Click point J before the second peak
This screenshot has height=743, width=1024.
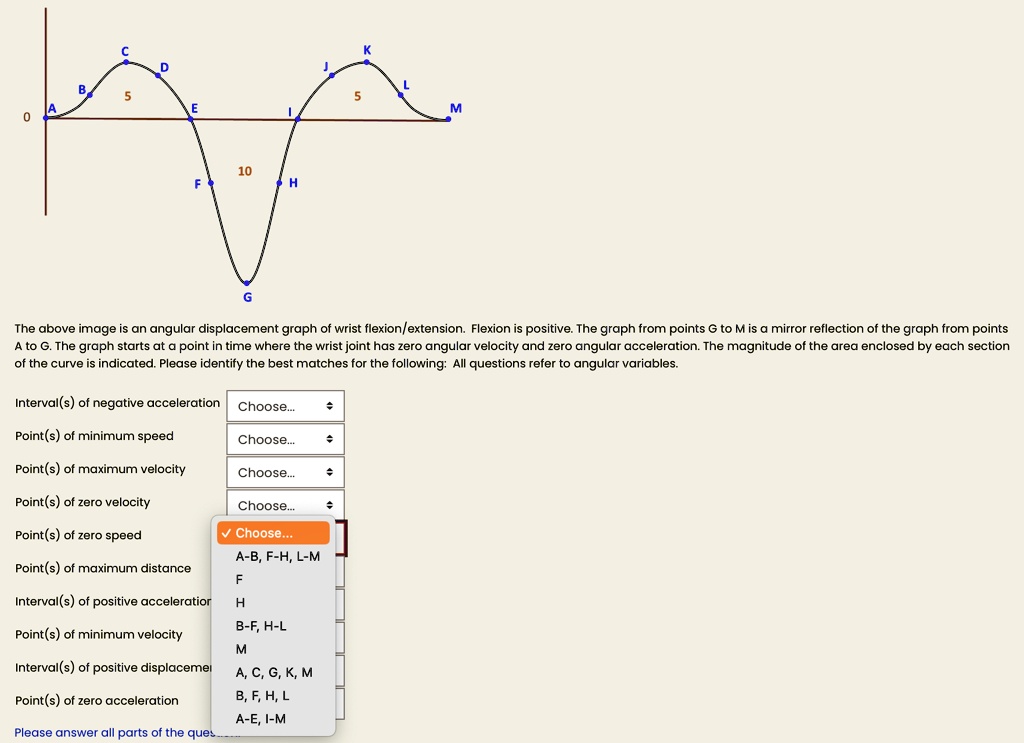[x=332, y=75]
